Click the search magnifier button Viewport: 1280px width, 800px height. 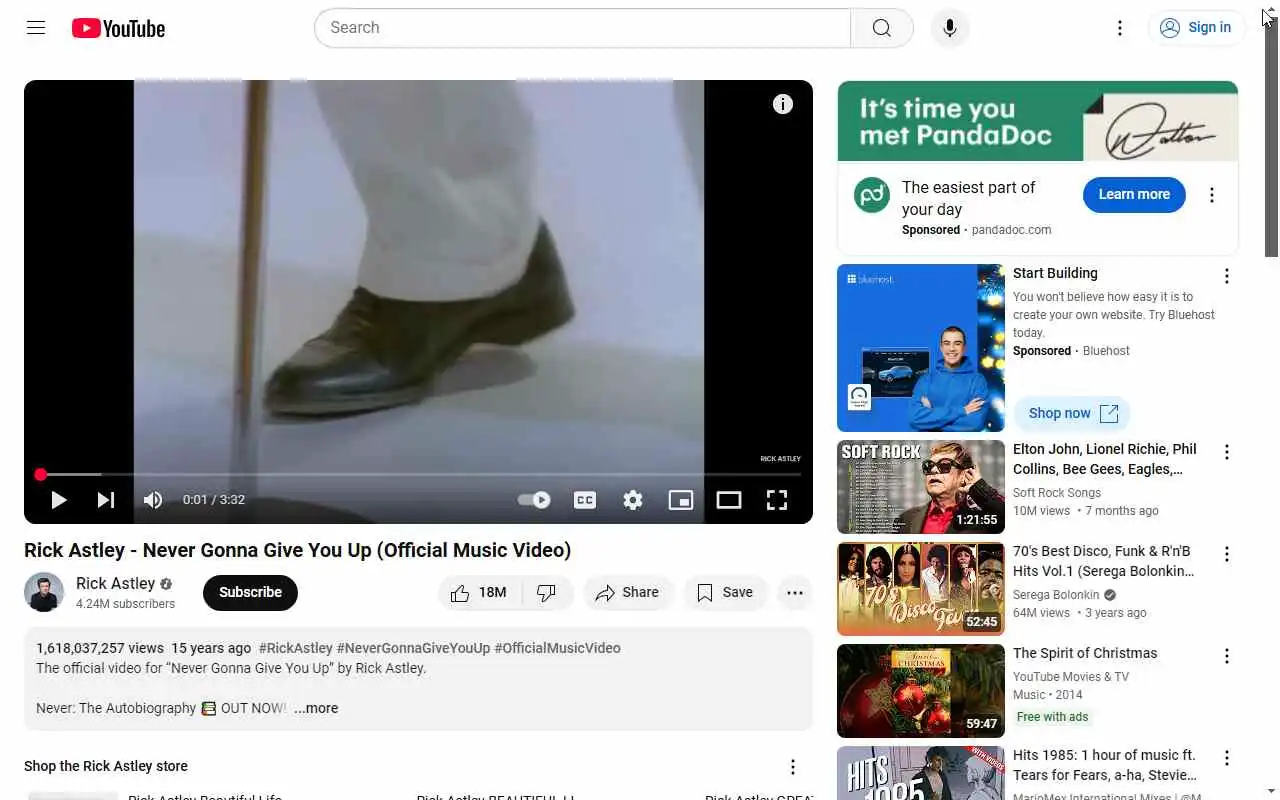tap(882, 28)
